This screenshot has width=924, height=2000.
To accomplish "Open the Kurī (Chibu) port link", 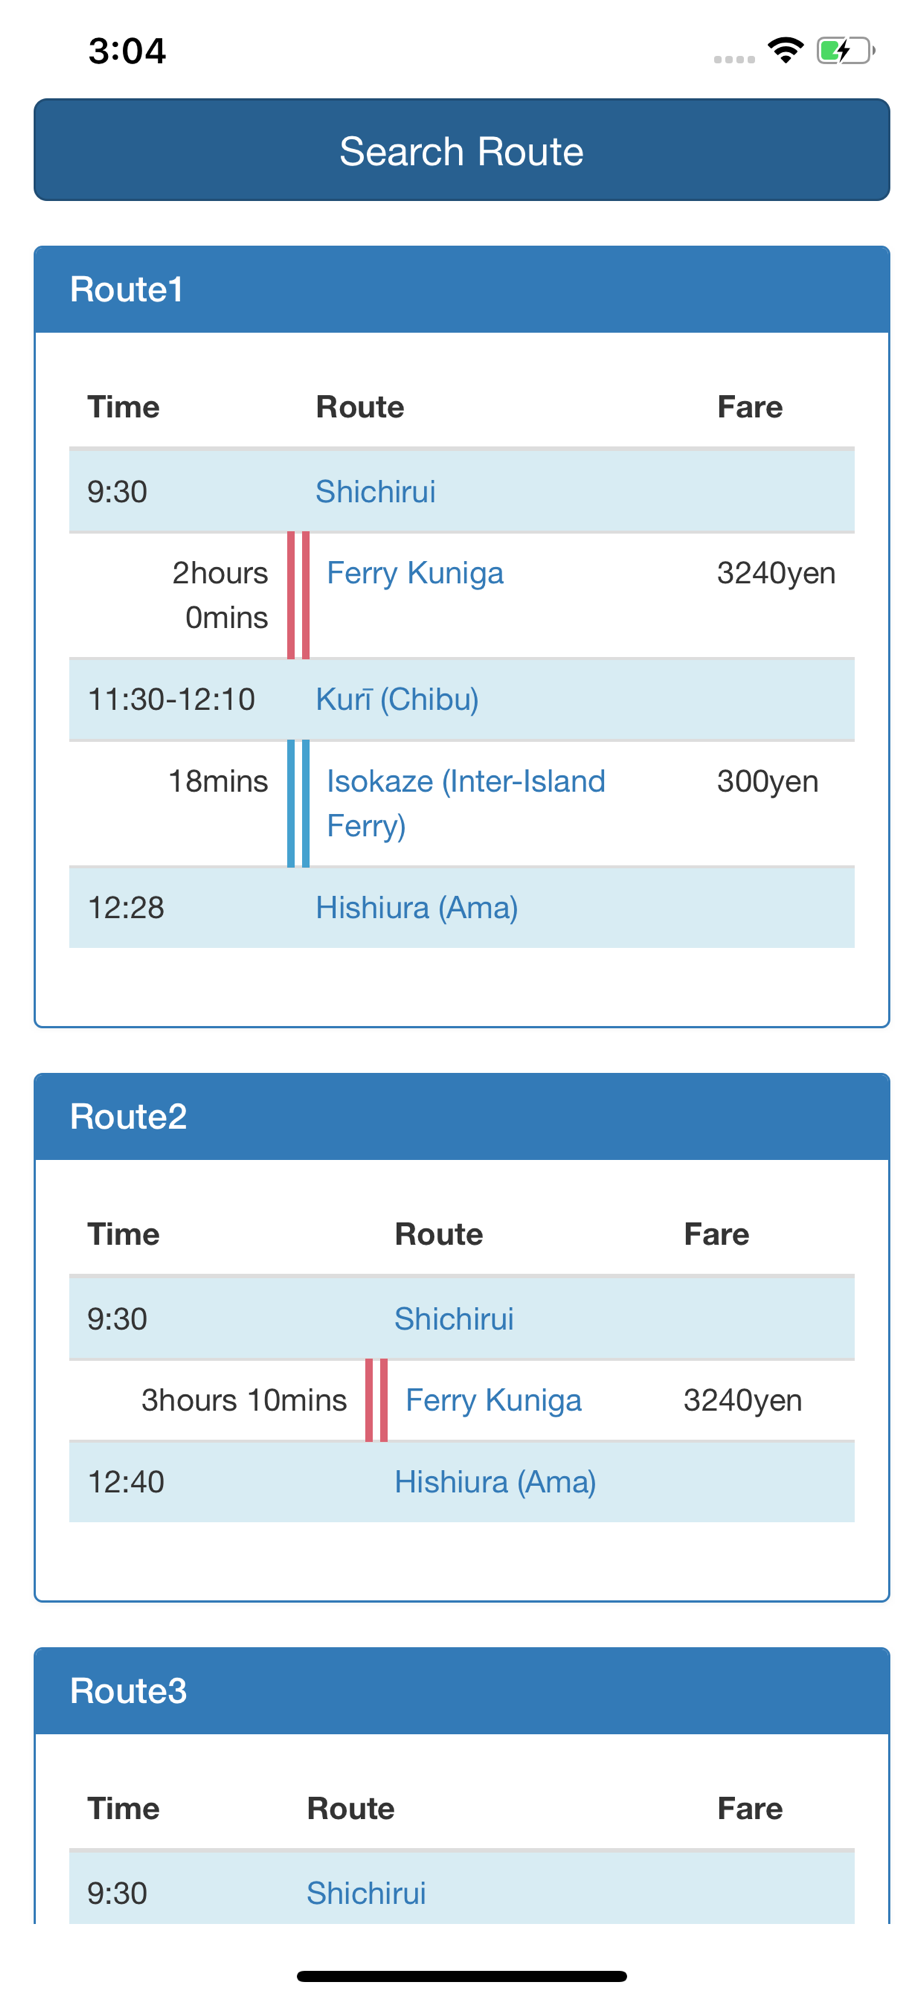I will point(397,699).
